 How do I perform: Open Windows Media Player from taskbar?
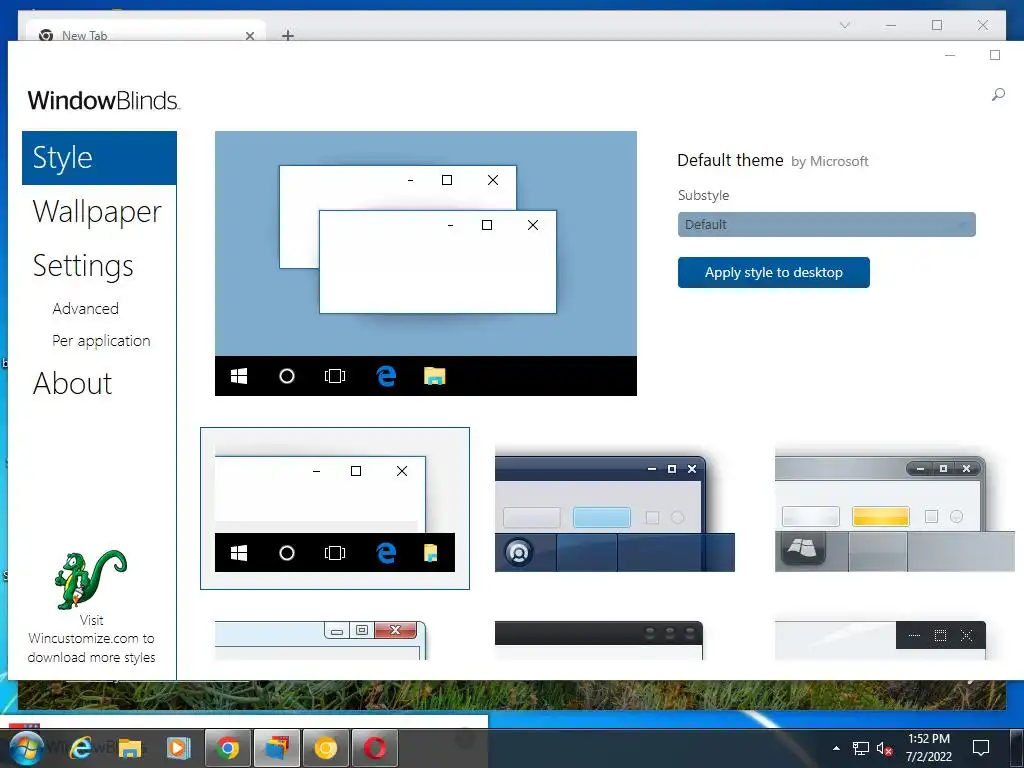[x=178, y=748]
